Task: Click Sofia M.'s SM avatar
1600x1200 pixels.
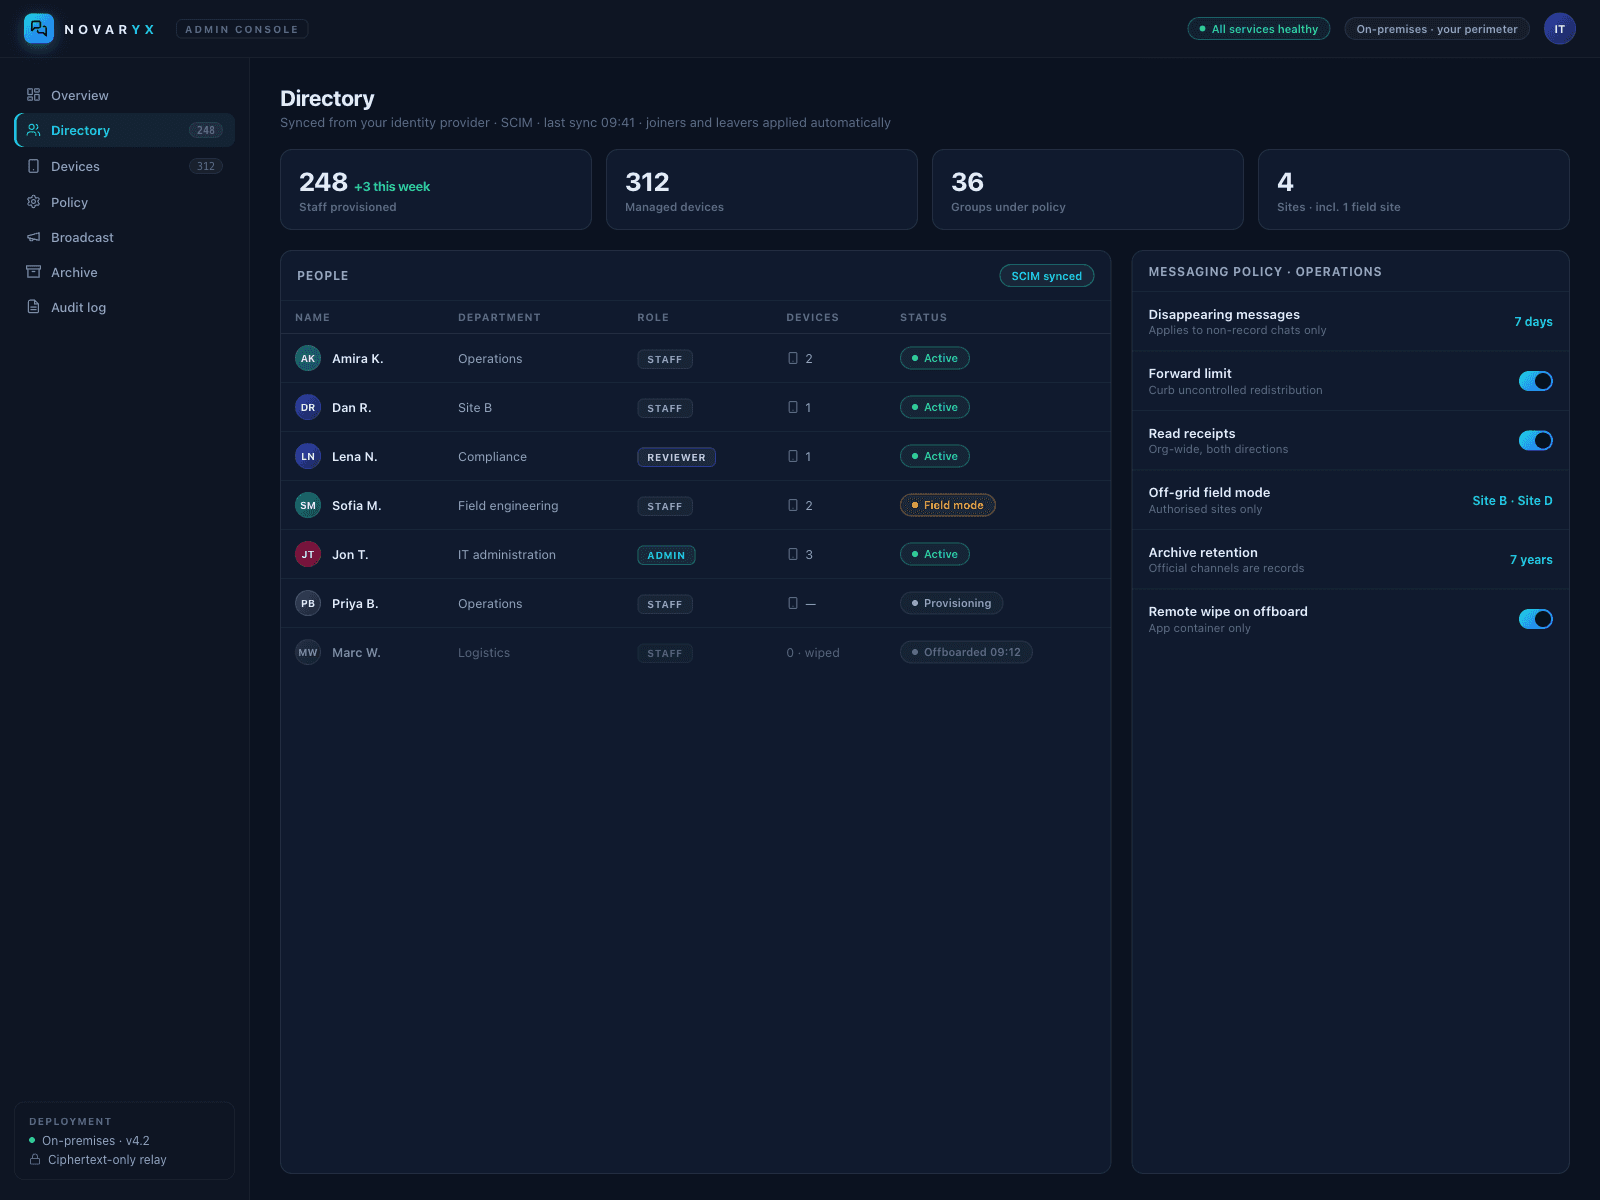Action: pos(308,505)
